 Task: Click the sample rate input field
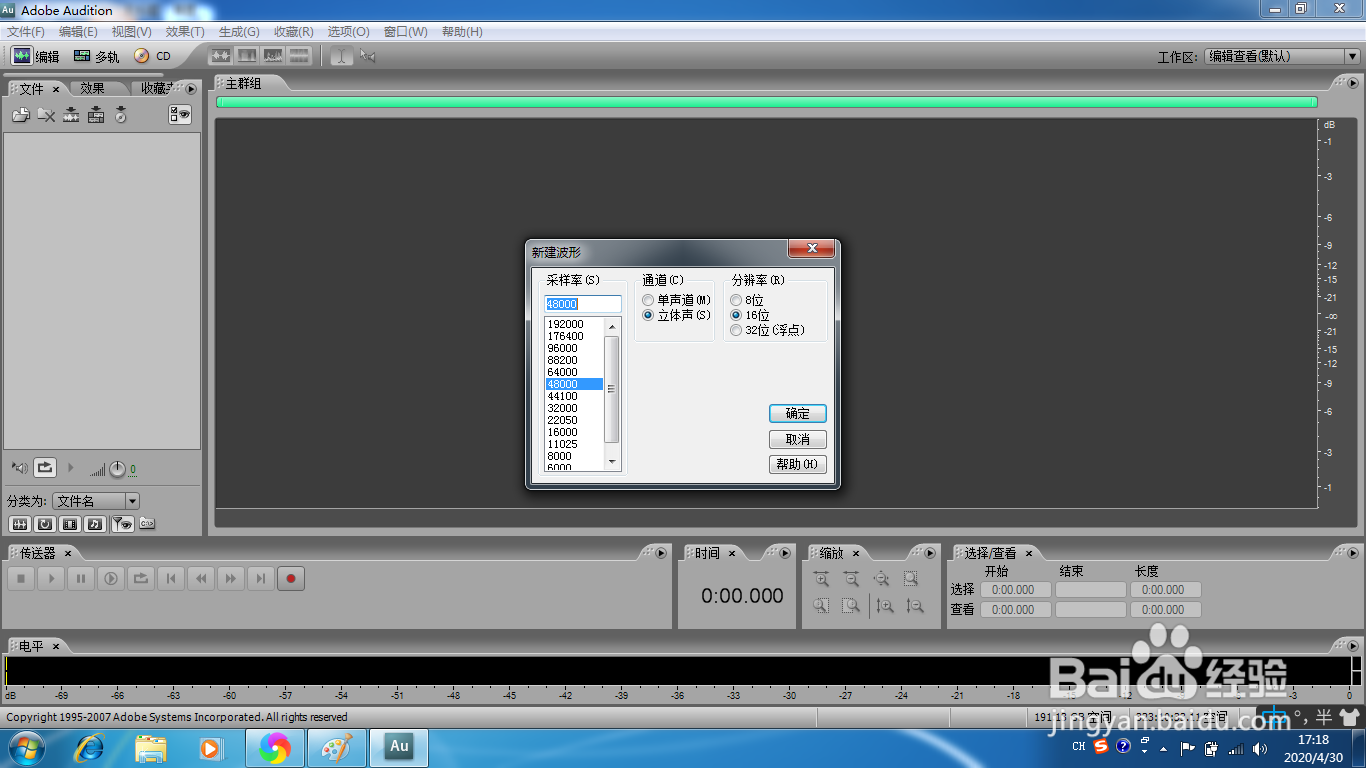pos(583,304)
